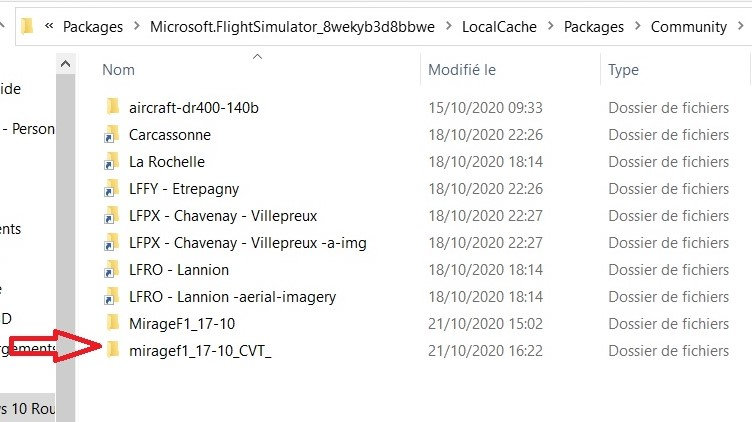
Task: Click the La Rochelle shortcut icon
Action: pos(112,161)
